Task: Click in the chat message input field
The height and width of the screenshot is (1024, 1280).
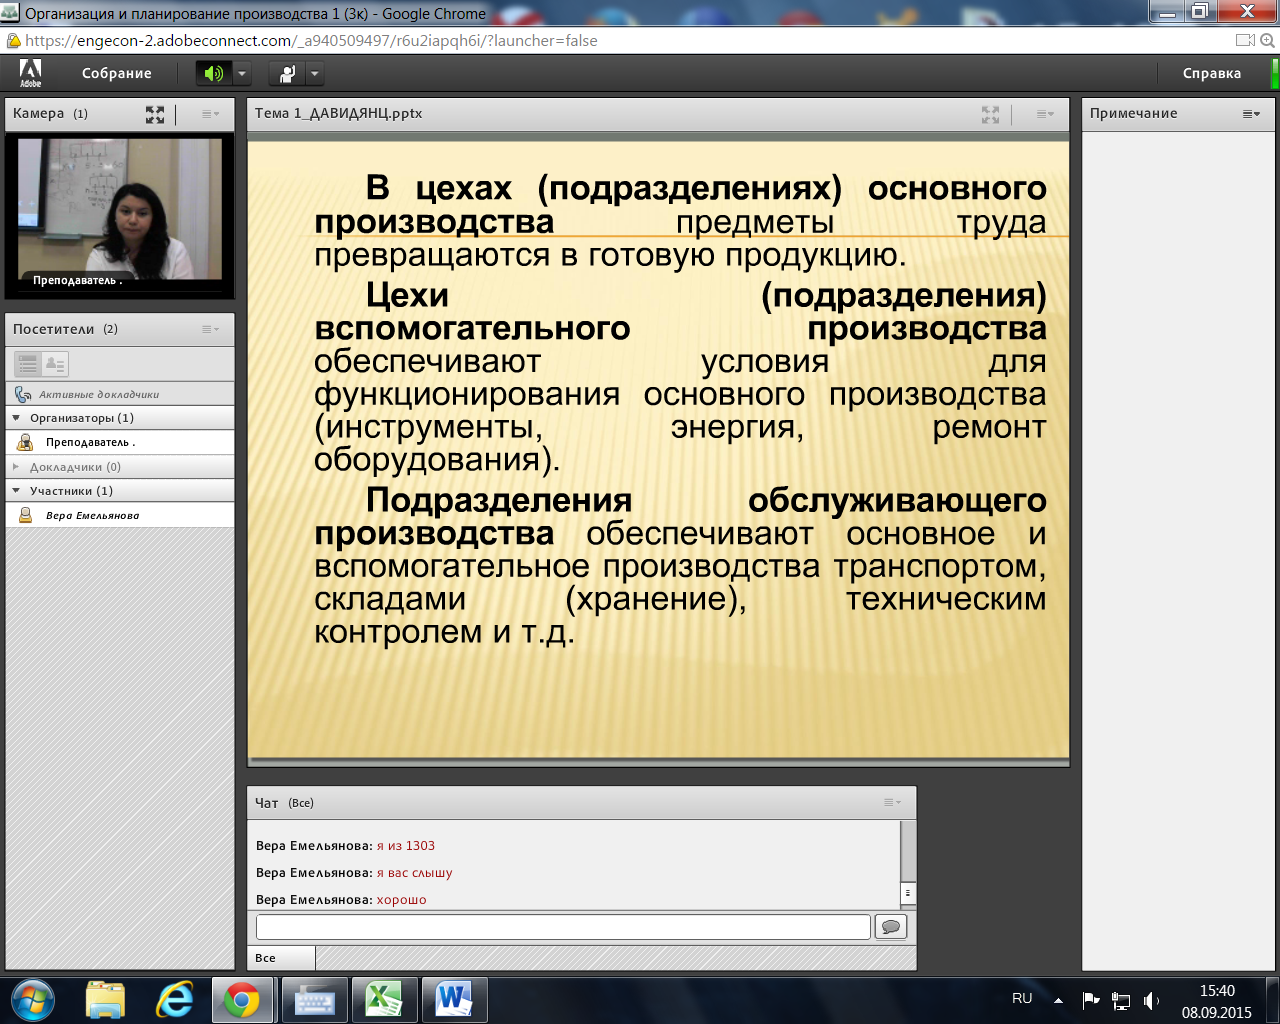Action: coord(563,927)
